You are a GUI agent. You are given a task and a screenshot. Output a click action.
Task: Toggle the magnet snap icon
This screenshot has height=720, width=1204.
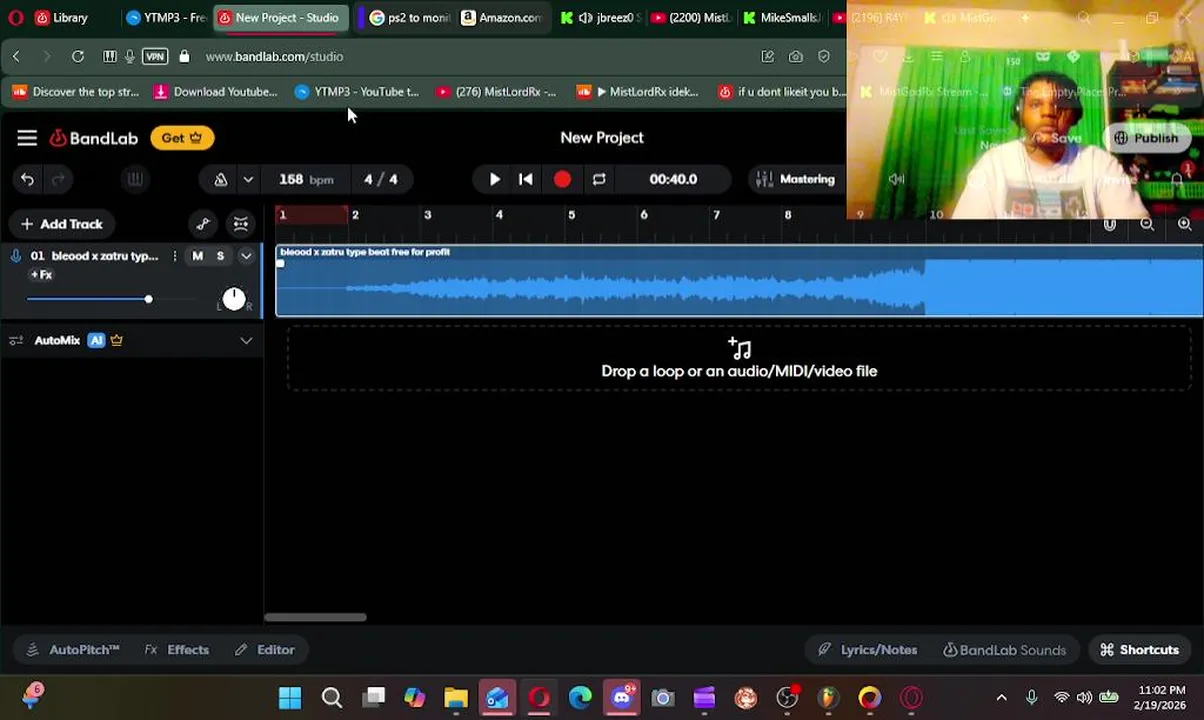tap(1110, 225)
